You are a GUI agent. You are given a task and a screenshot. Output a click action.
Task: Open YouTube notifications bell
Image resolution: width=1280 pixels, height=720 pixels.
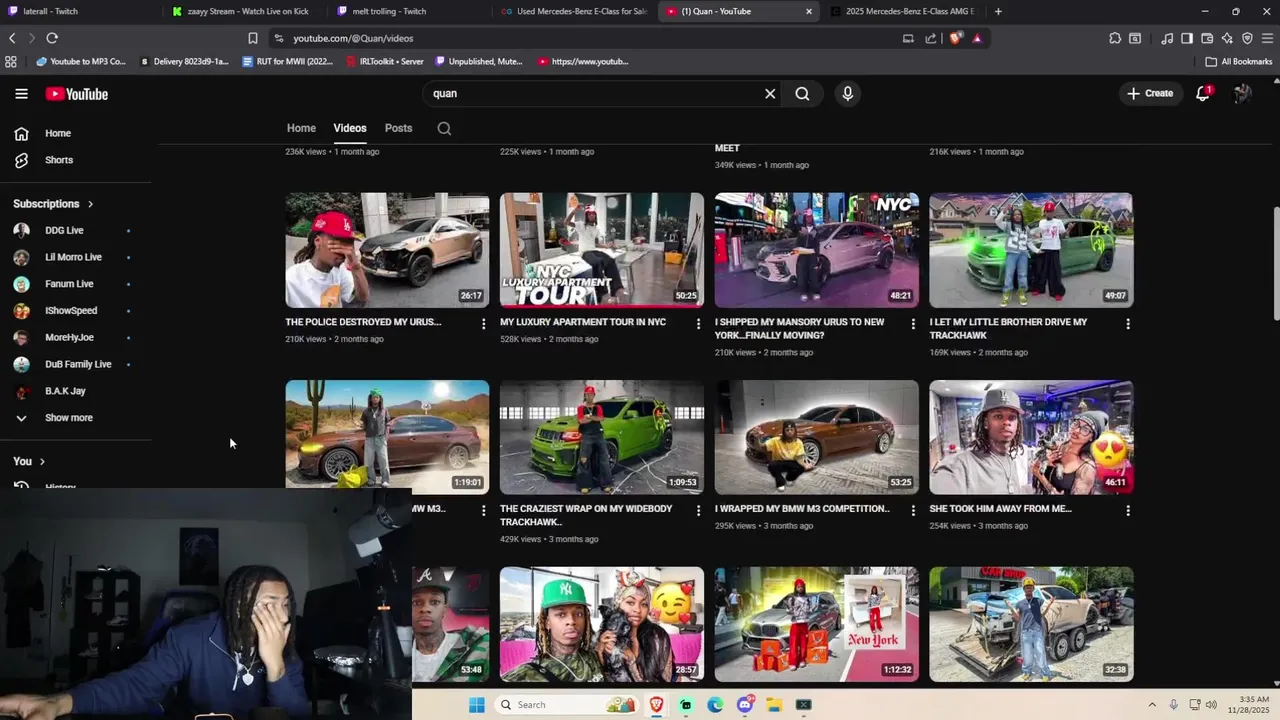[x=1203, y=94]
